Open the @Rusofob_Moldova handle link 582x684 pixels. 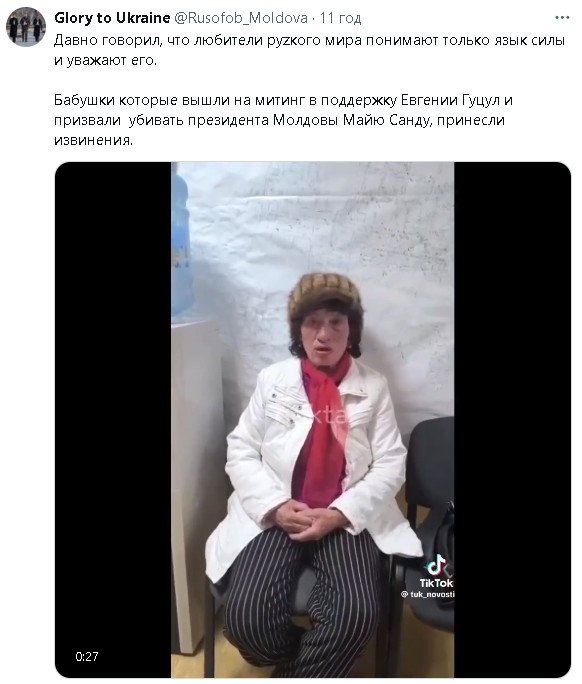(241, 18)
